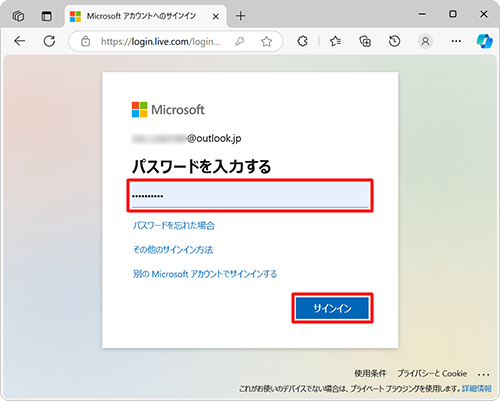Close the Microsoft アカウントへのサインイン tab
This screenshot has width=500, height=401.
pos(216,16)
